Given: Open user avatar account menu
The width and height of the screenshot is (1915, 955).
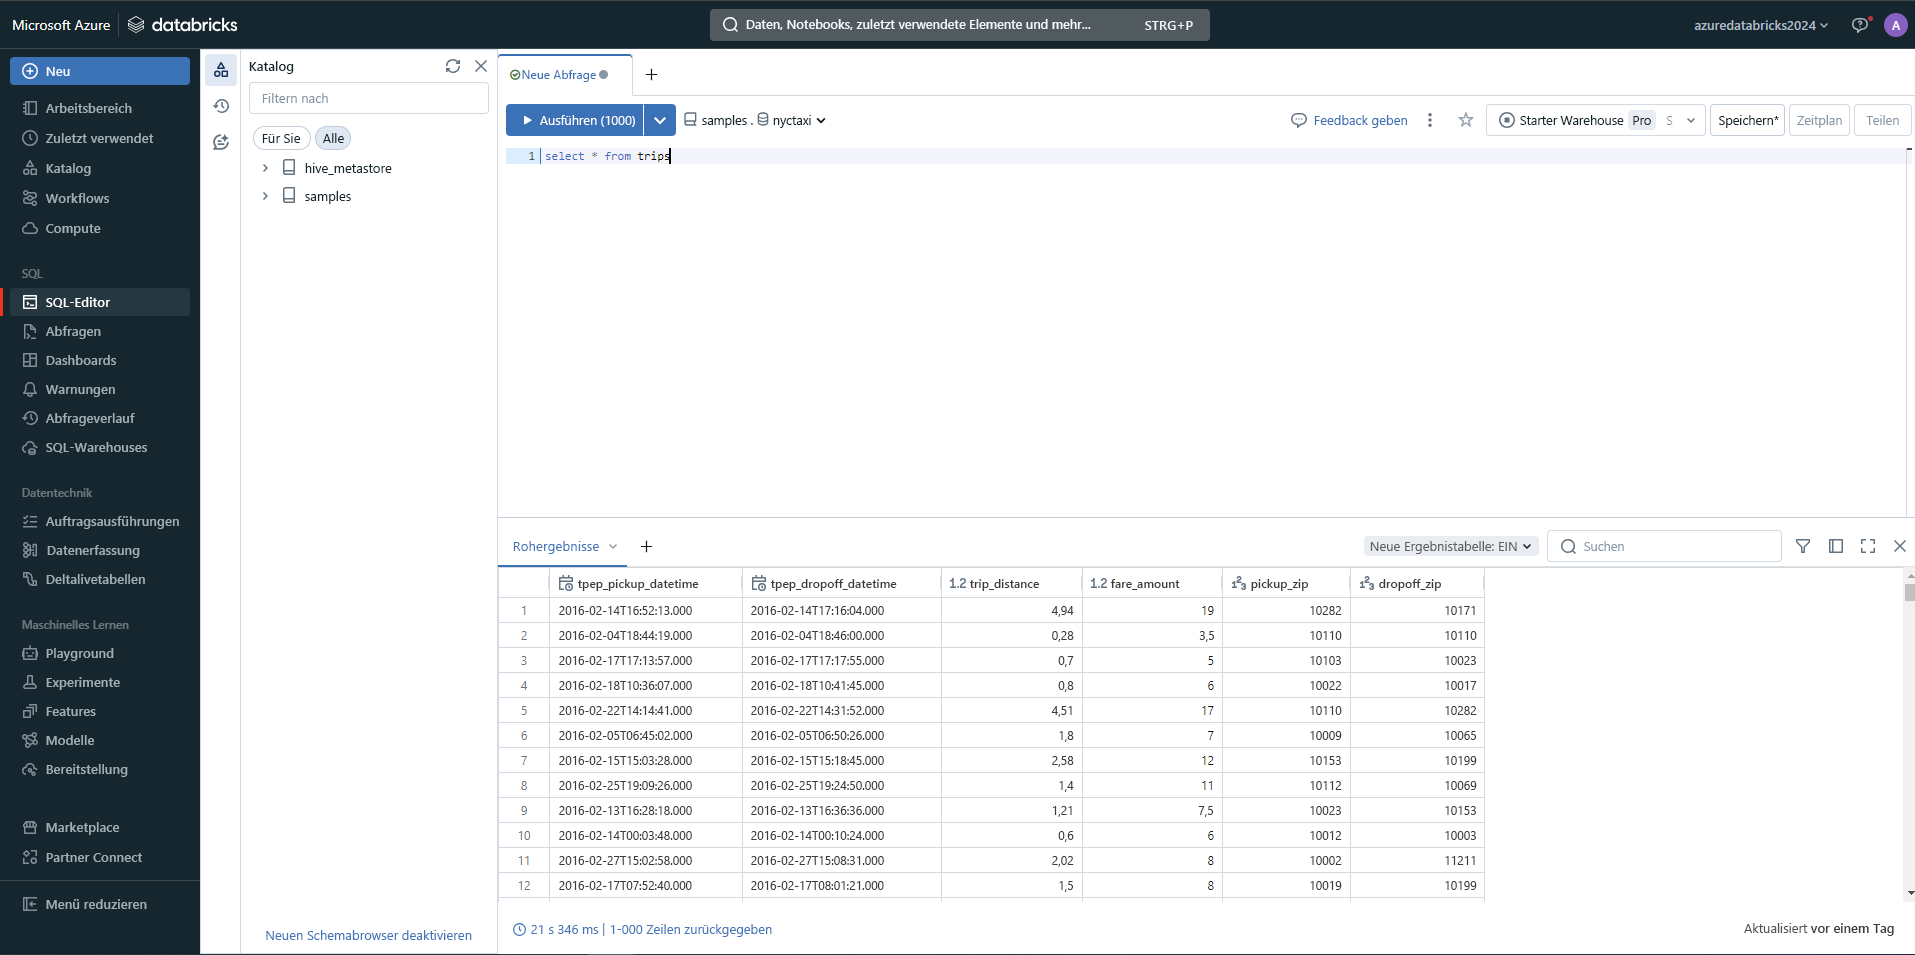Looking at the screenshot, I should (1895, 25).
